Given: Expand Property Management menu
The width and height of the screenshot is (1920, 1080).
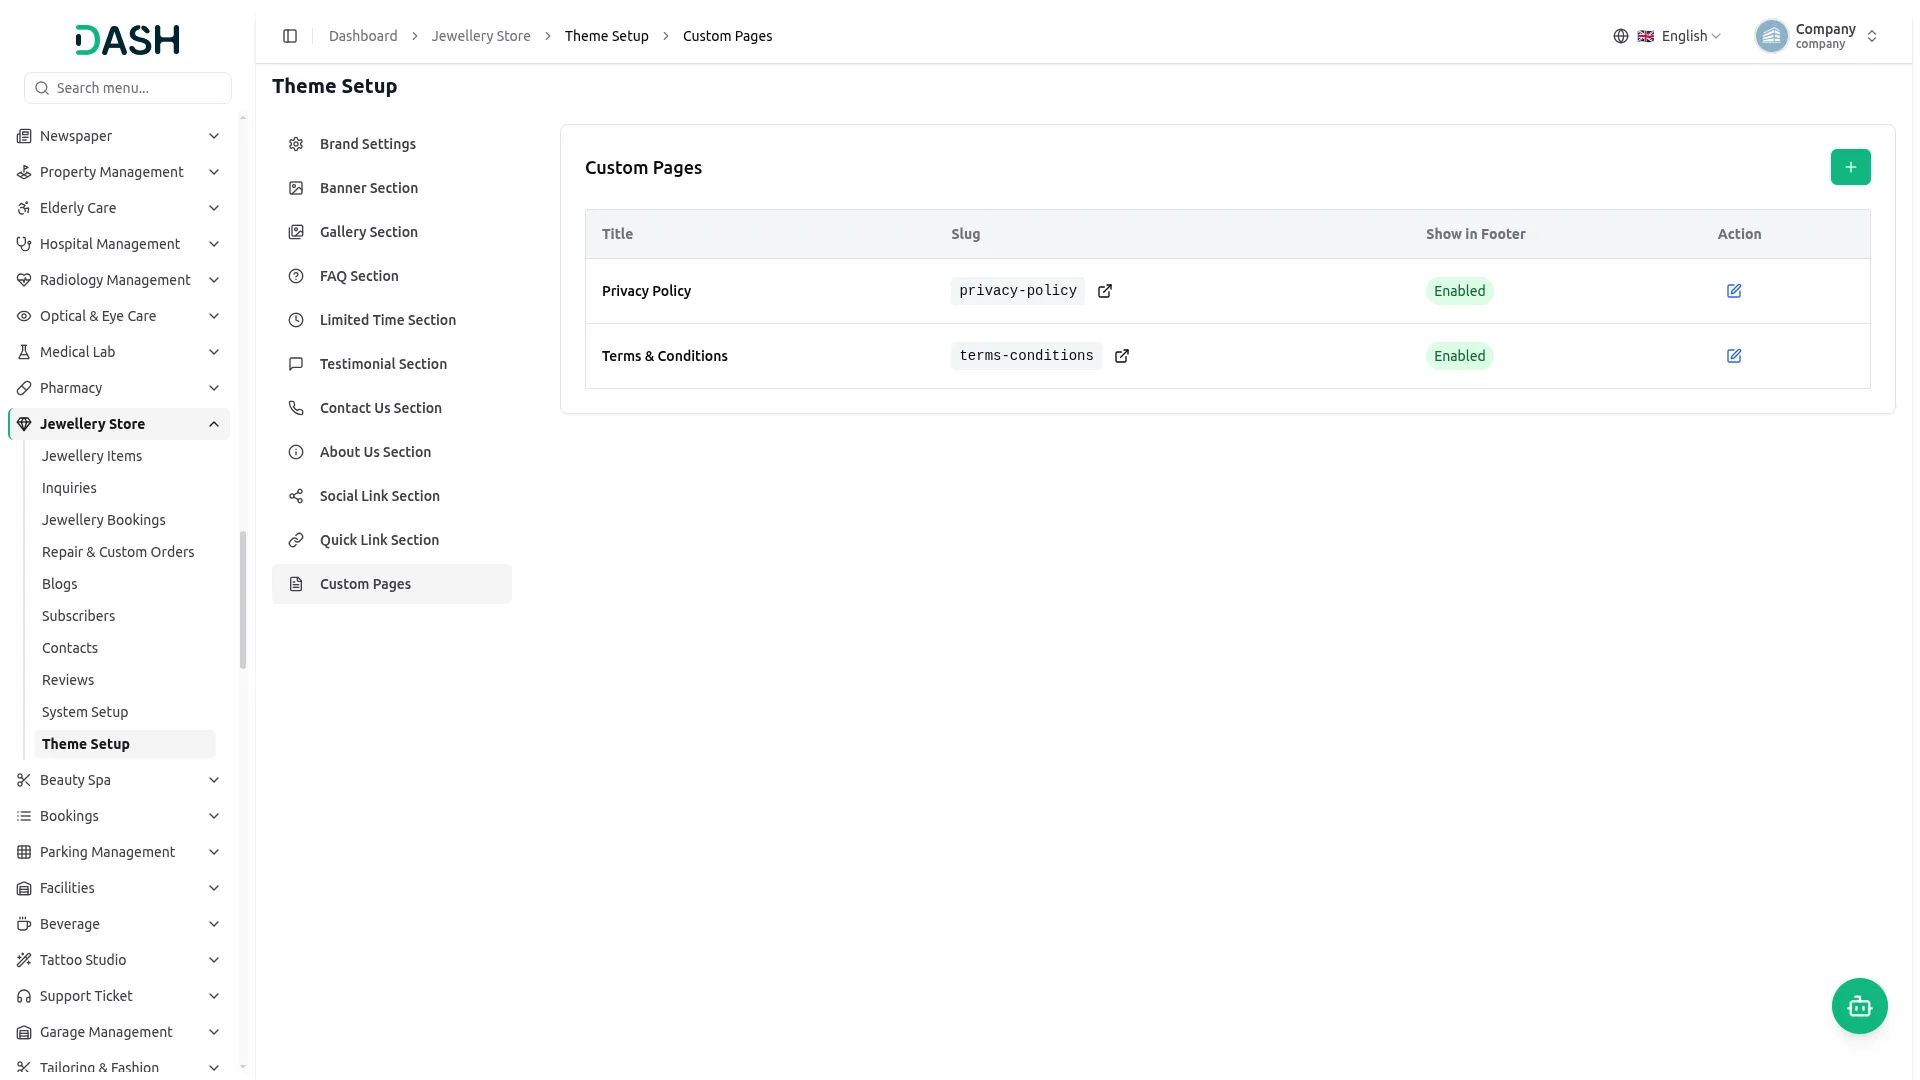Looking at the screenshot, I should point(118,172).
